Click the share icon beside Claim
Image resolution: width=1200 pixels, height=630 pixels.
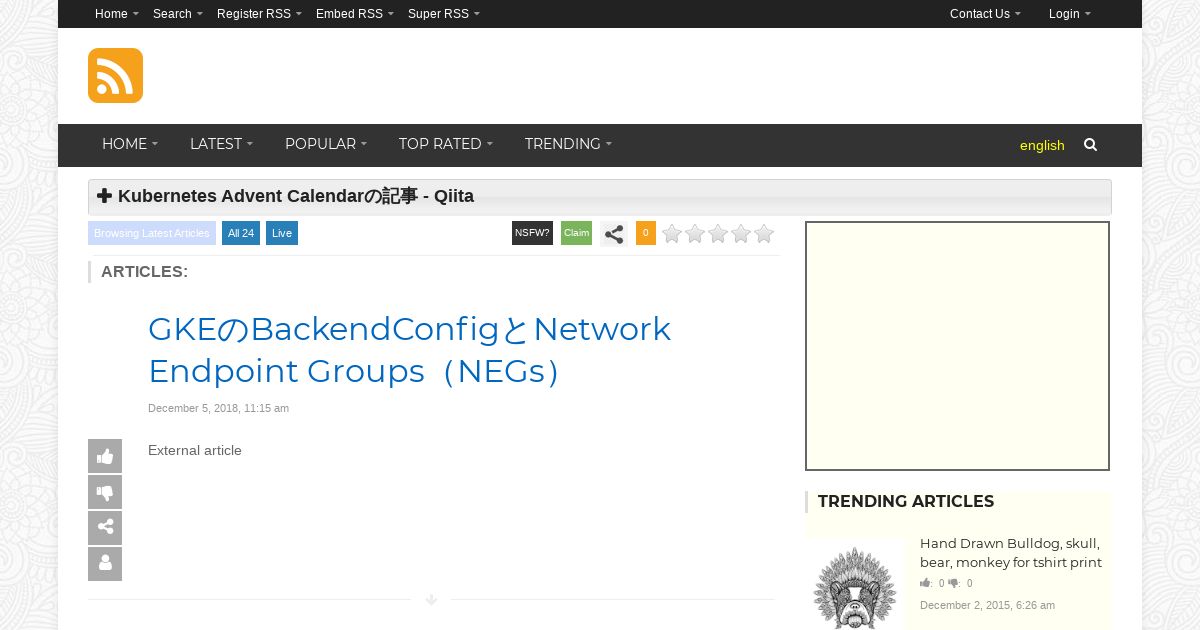614,234
